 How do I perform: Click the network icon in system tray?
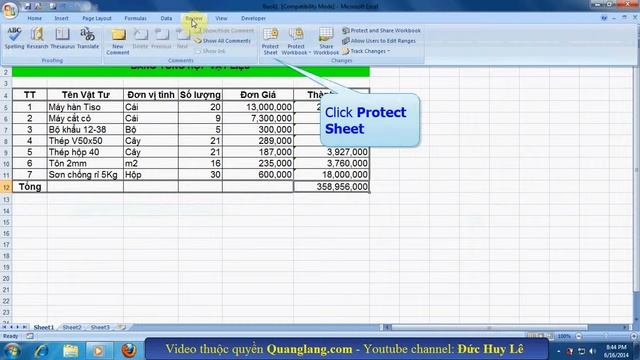point(582,351)
